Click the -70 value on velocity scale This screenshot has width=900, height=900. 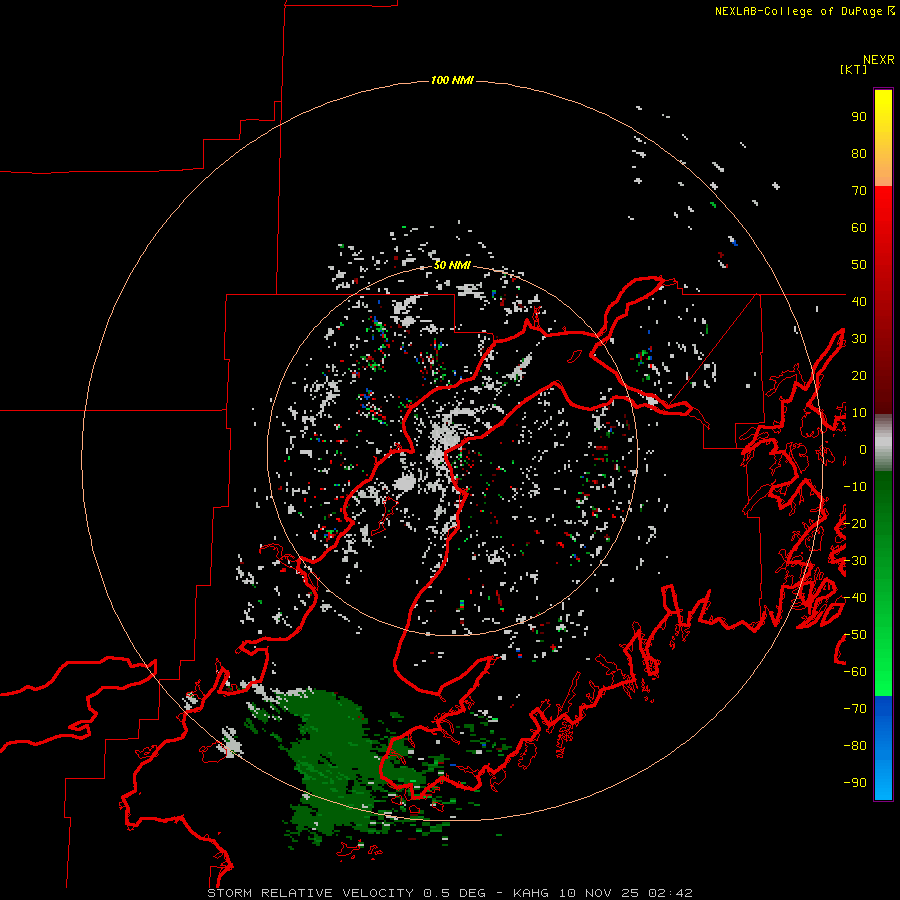pos(855,708)
